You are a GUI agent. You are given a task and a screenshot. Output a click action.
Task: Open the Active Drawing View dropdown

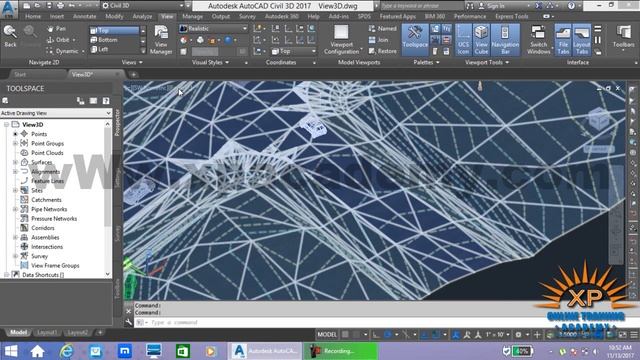[56, 113]
